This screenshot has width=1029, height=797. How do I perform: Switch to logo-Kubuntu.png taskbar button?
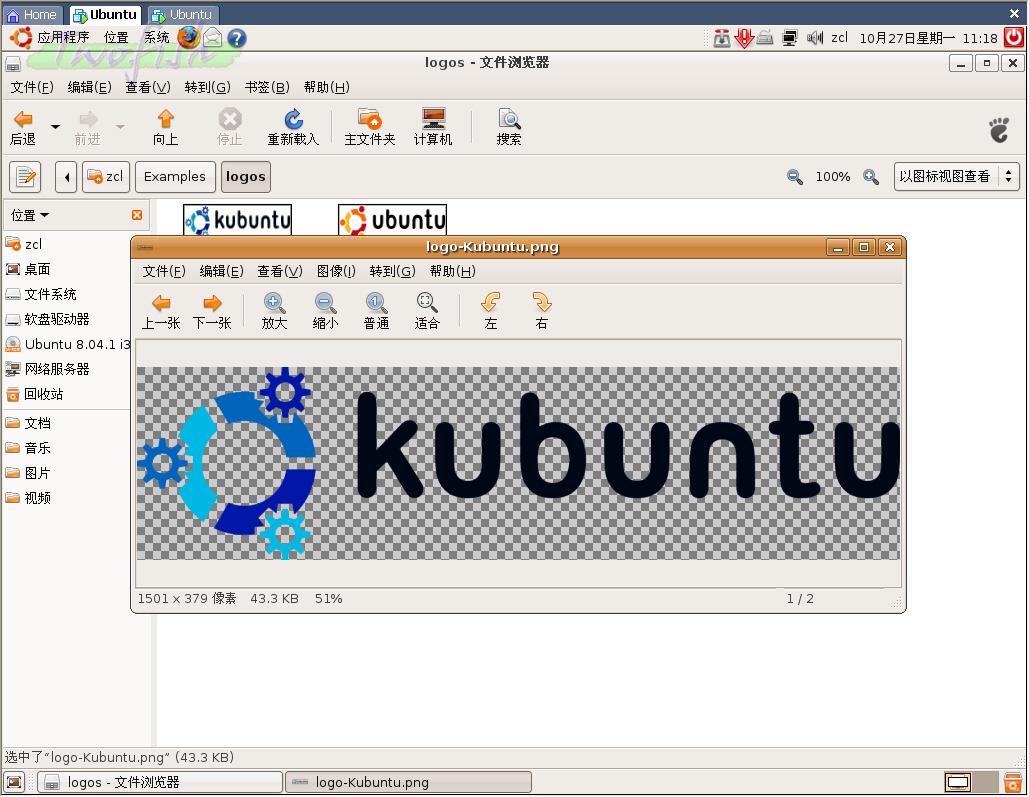point(409,783)
